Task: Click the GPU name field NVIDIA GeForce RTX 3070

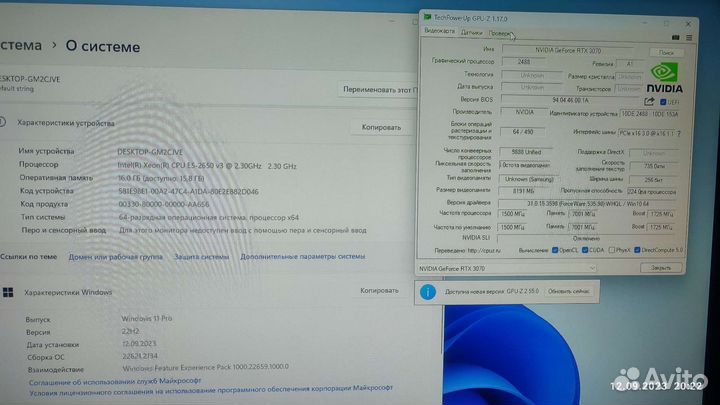Action: pos(568,51)
